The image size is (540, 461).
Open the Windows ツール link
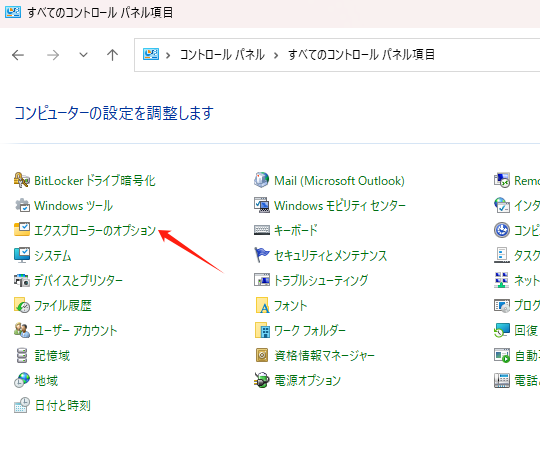pos(73,206)
